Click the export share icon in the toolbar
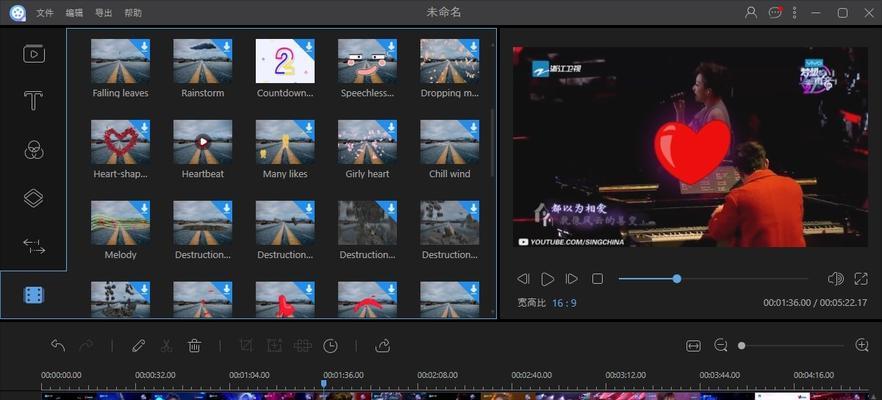This screenshot has height=400, width=882. (x=382, y=345)
